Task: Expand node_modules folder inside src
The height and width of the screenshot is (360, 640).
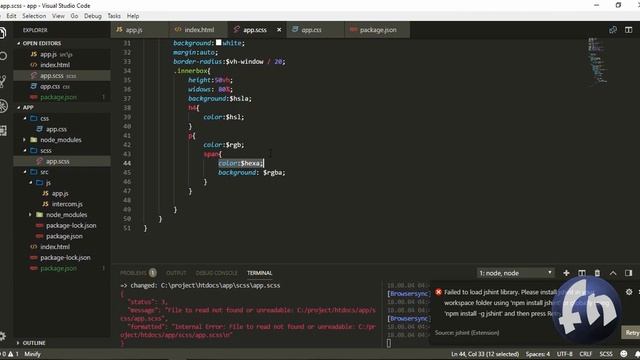Action: tap(62, 215)
